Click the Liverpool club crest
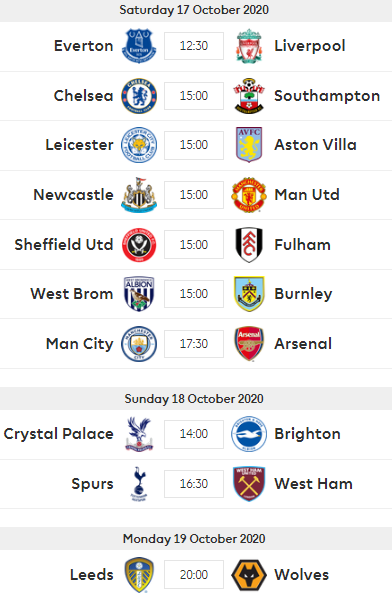Image resolution: width=392 pixels, height=598 pixels. [x=249, y=46]
